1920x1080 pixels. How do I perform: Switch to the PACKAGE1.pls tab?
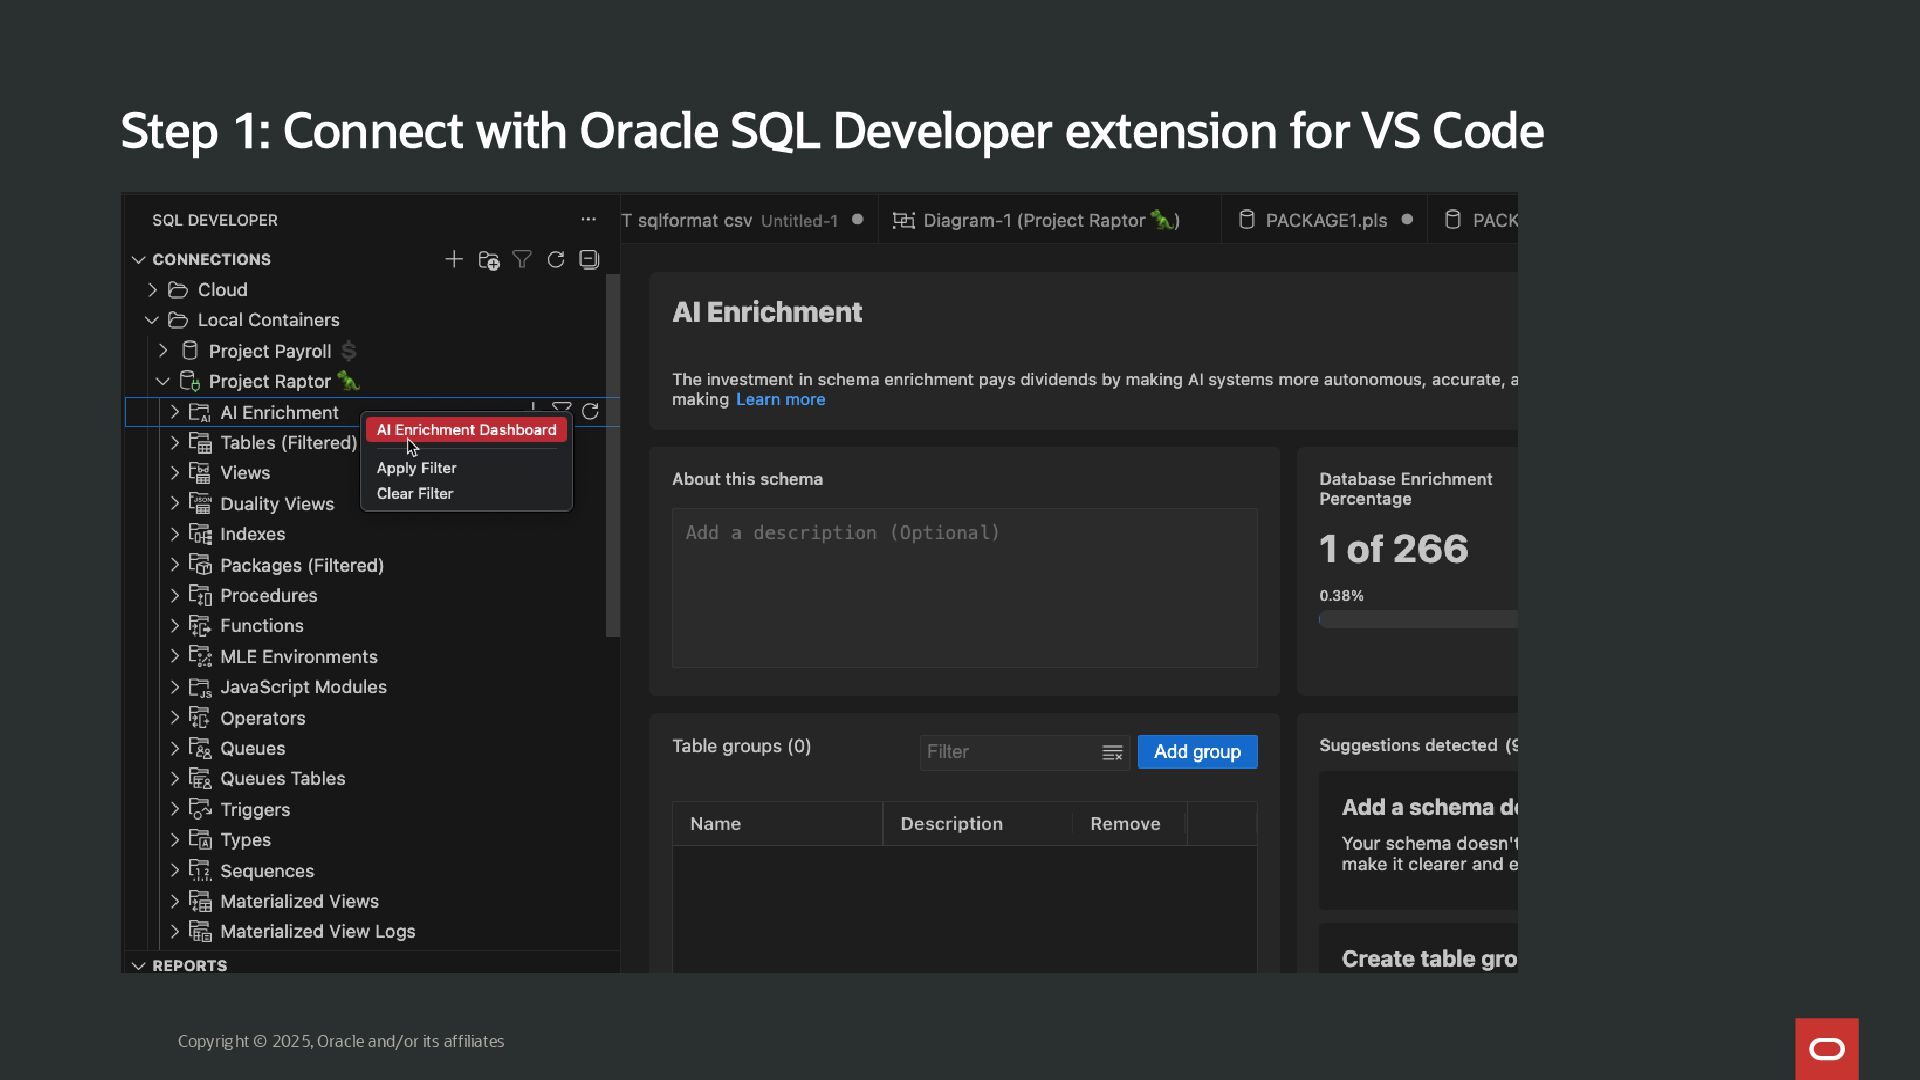pyautogui.click(x=1325, y=221)
